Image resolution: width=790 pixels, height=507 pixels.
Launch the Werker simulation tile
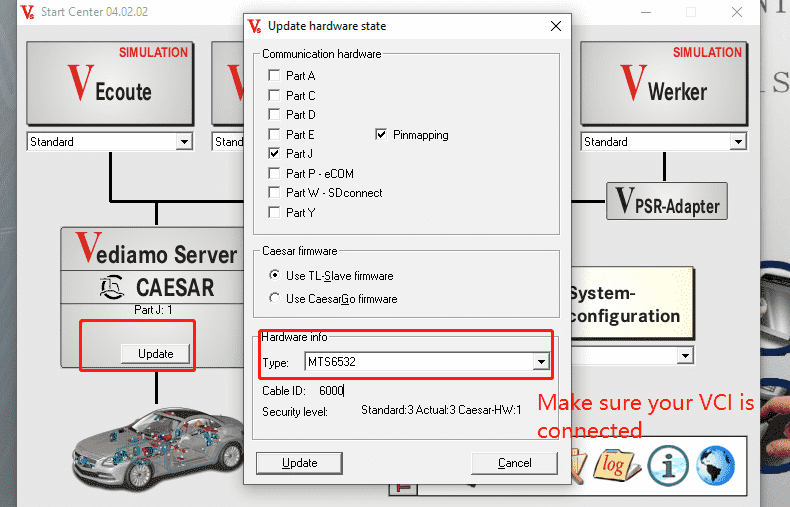pos(664,83)
